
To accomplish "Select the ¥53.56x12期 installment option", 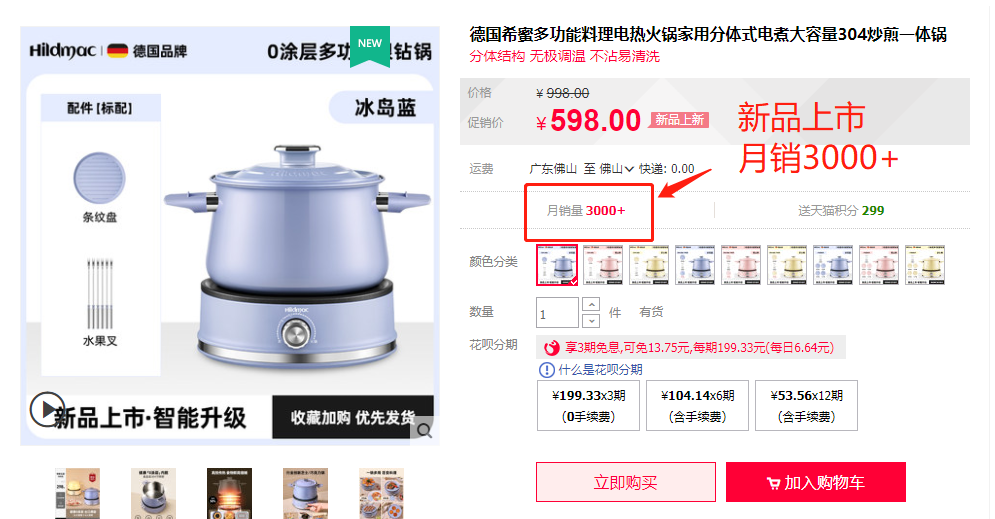I will 807,406.
